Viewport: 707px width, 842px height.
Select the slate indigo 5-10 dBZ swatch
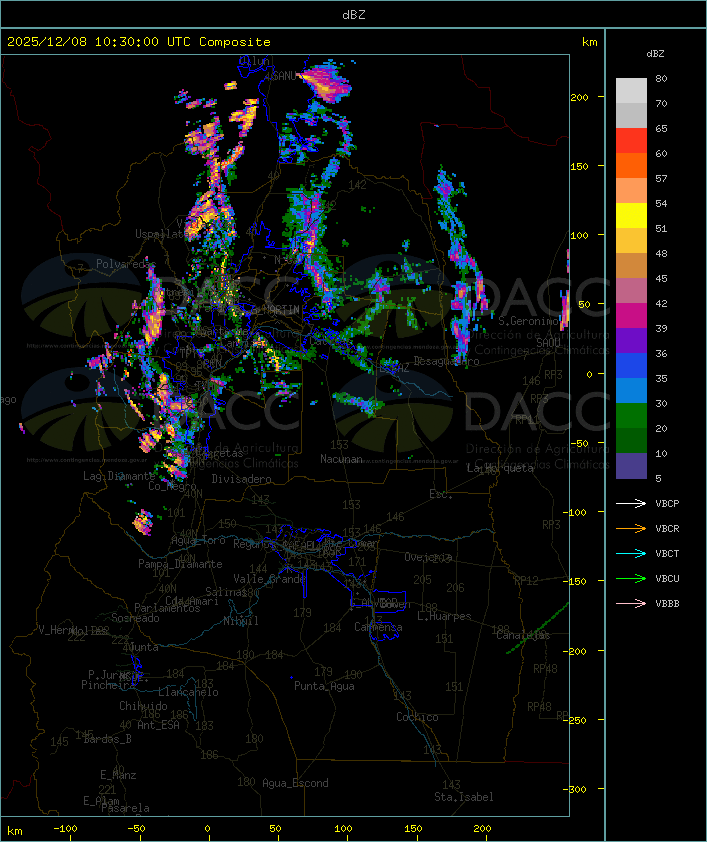coord(631,466)
